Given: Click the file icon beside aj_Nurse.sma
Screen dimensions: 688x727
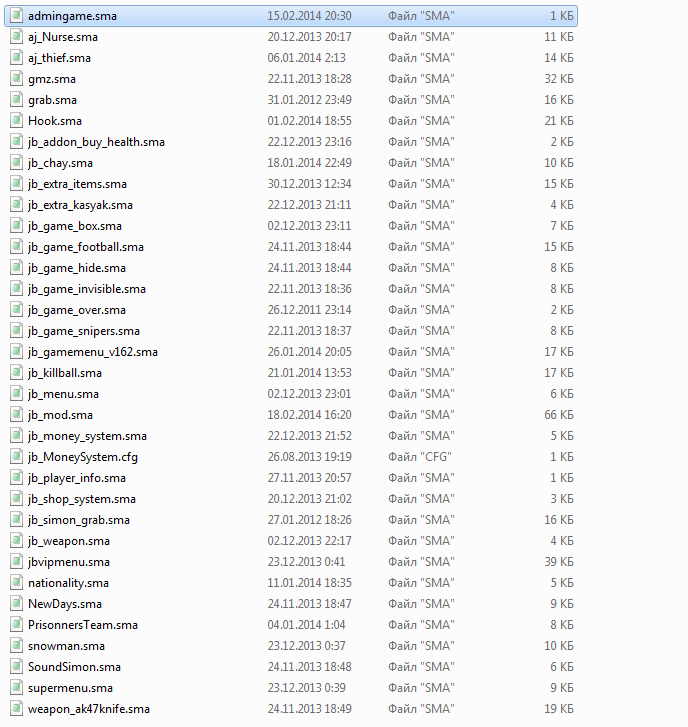Looking at the screenshot, I should pos(16,37).
